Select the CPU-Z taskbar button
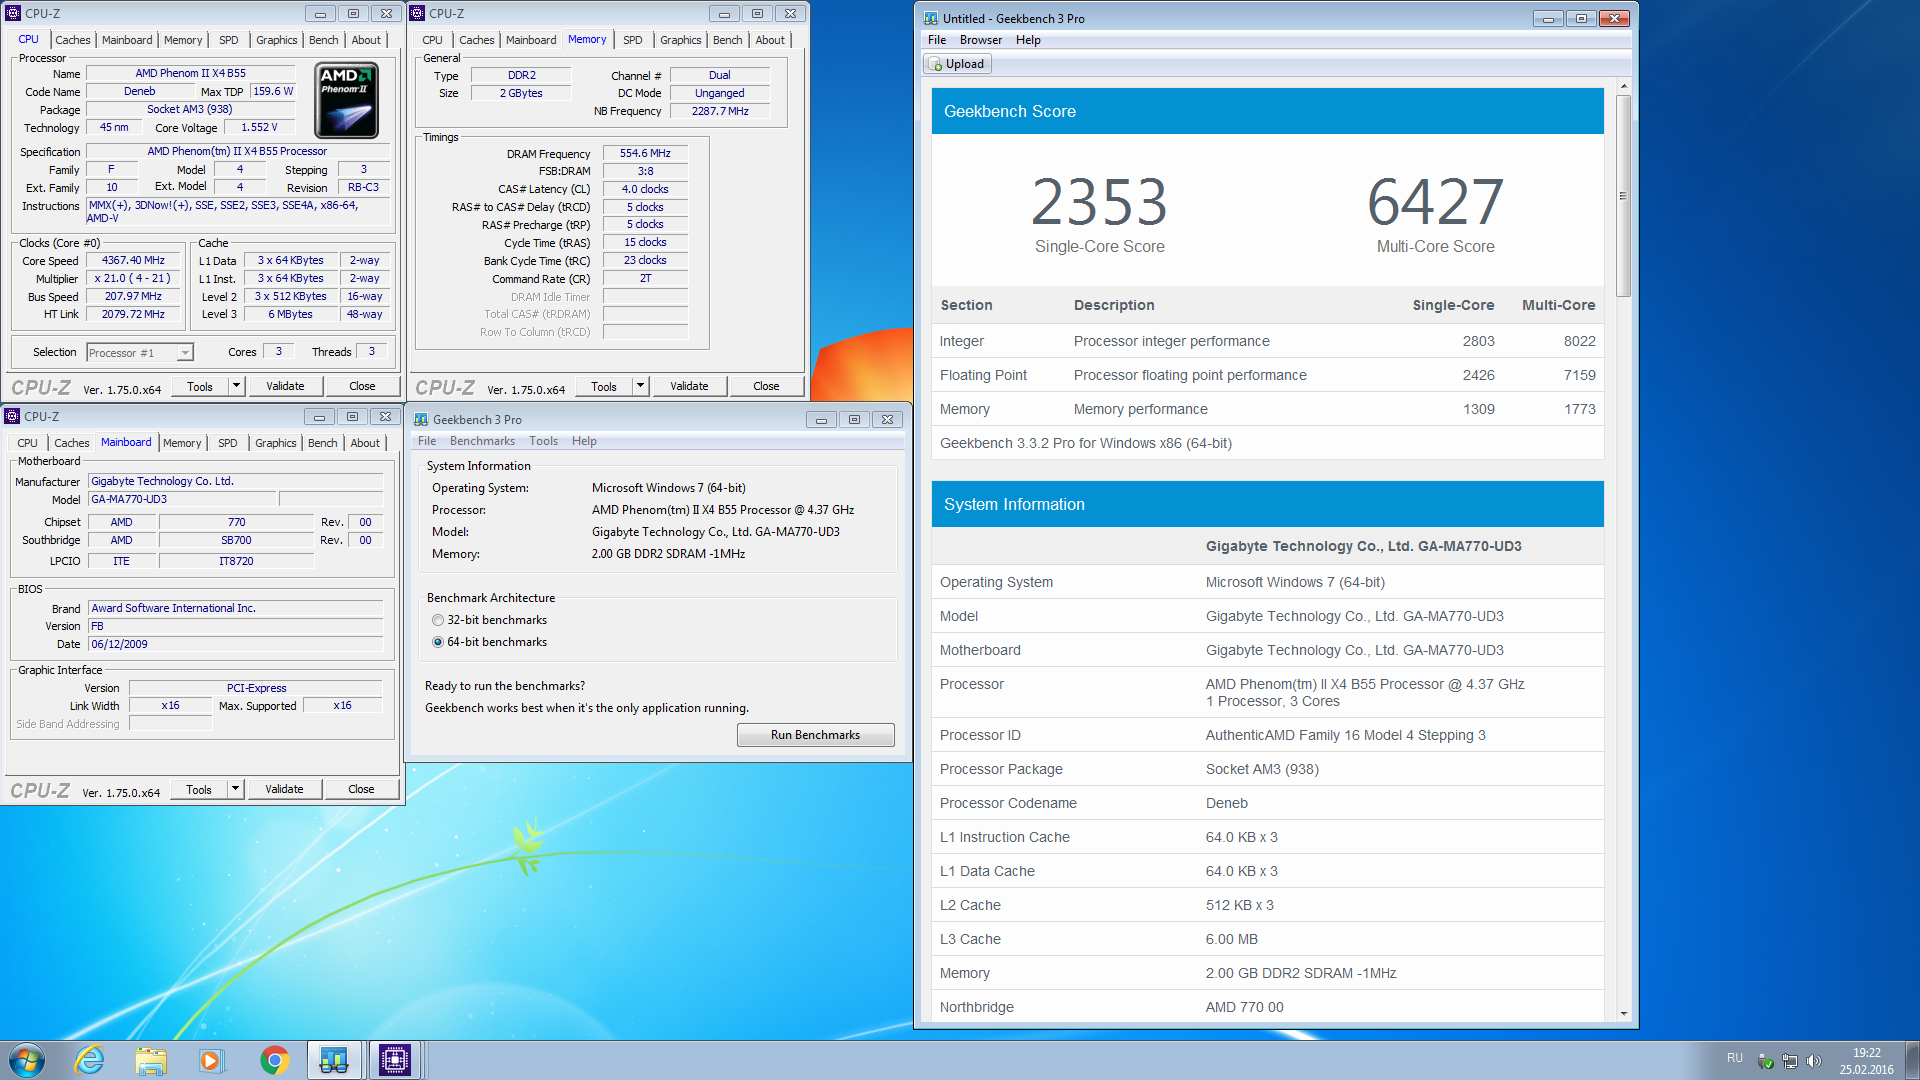 (395, 1059)
